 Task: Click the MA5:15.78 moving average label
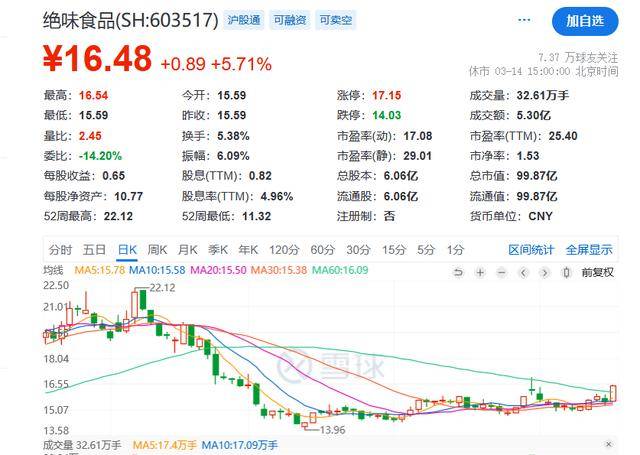pyautogui.click(x=100, y=270)
